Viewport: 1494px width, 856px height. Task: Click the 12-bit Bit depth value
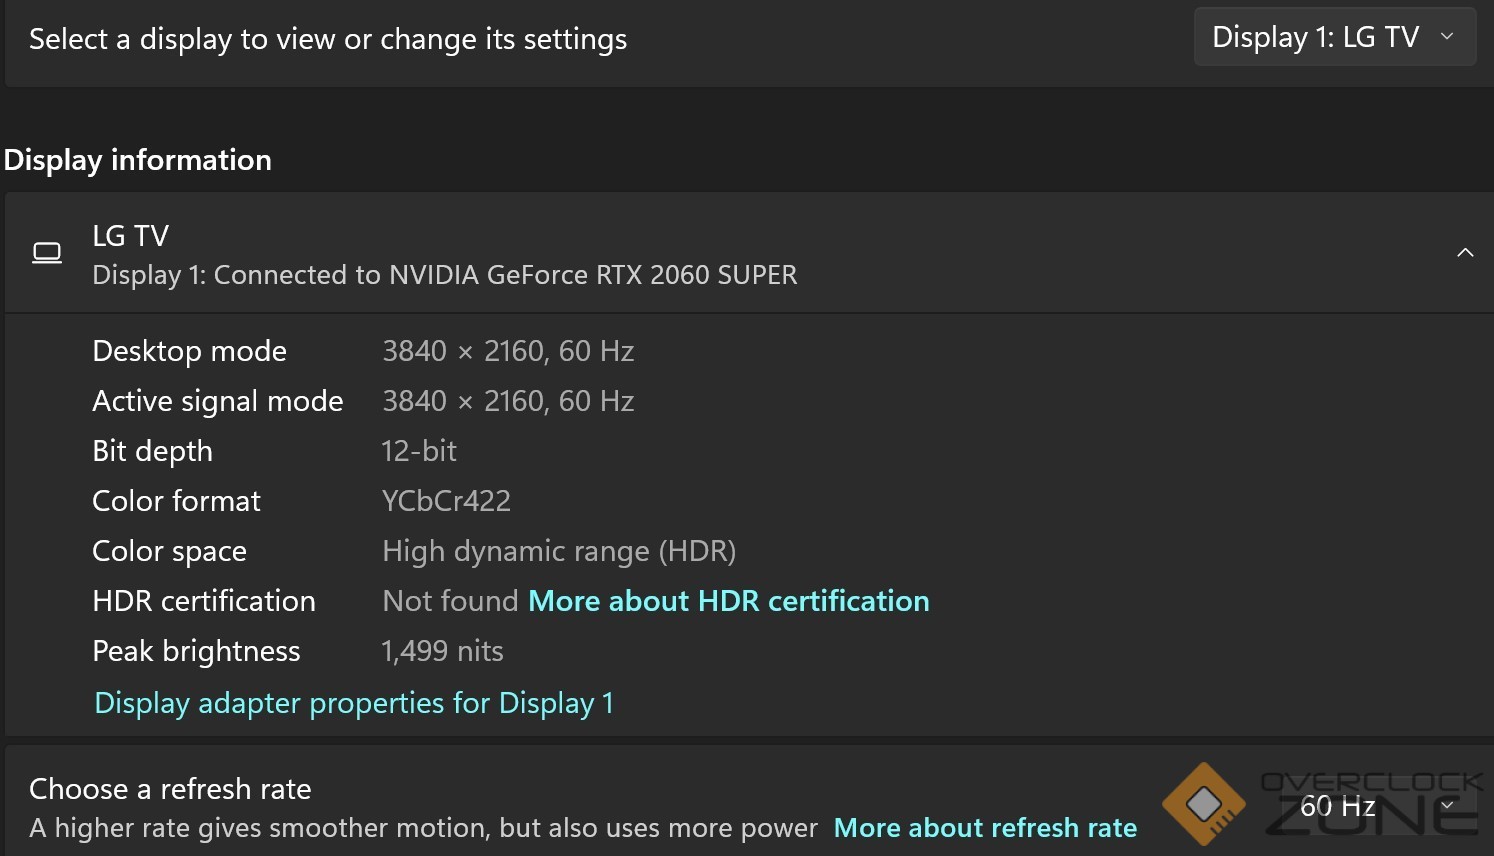coord(419,451)
